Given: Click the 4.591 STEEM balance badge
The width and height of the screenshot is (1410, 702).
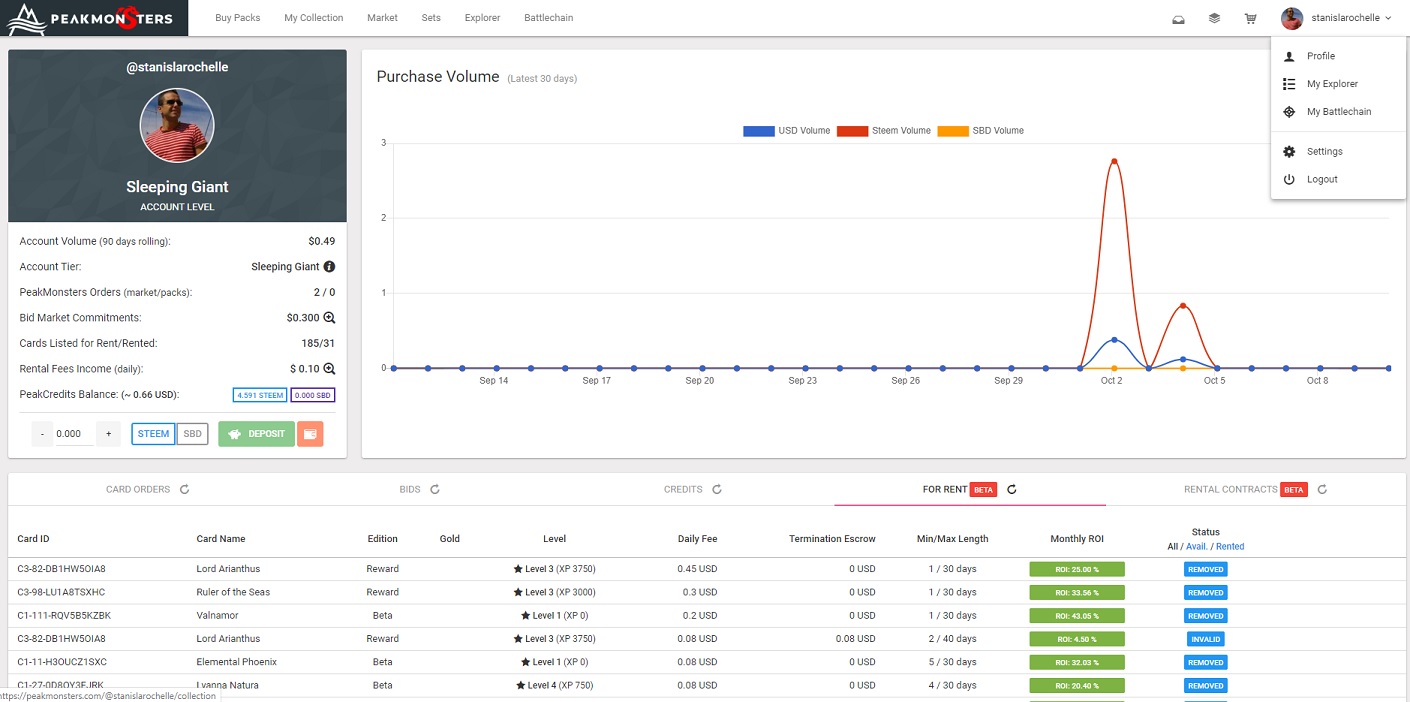Looking at the screenshot, I should (260, 395).
